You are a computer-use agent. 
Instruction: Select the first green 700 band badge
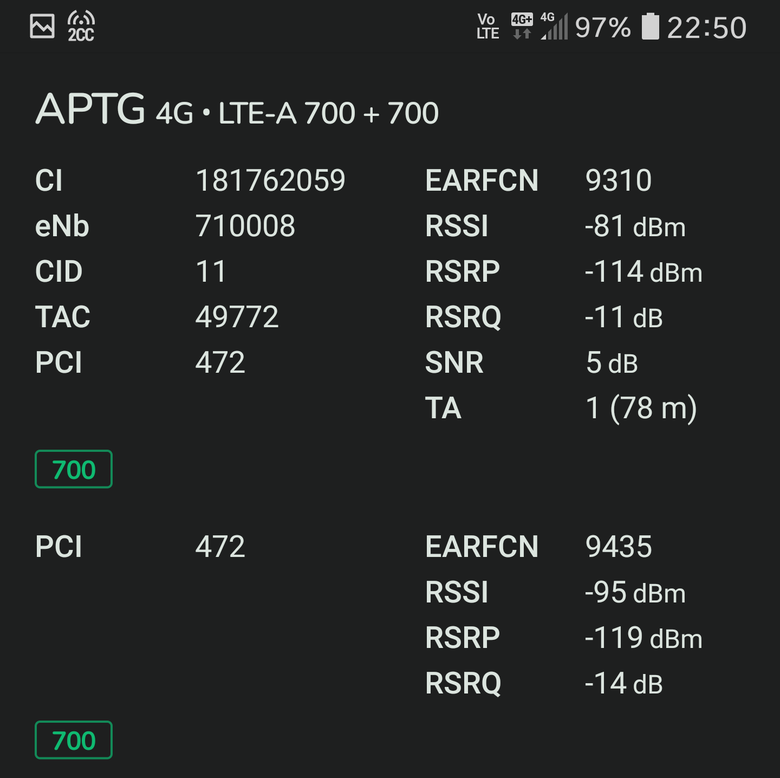[x=74, y=469]
